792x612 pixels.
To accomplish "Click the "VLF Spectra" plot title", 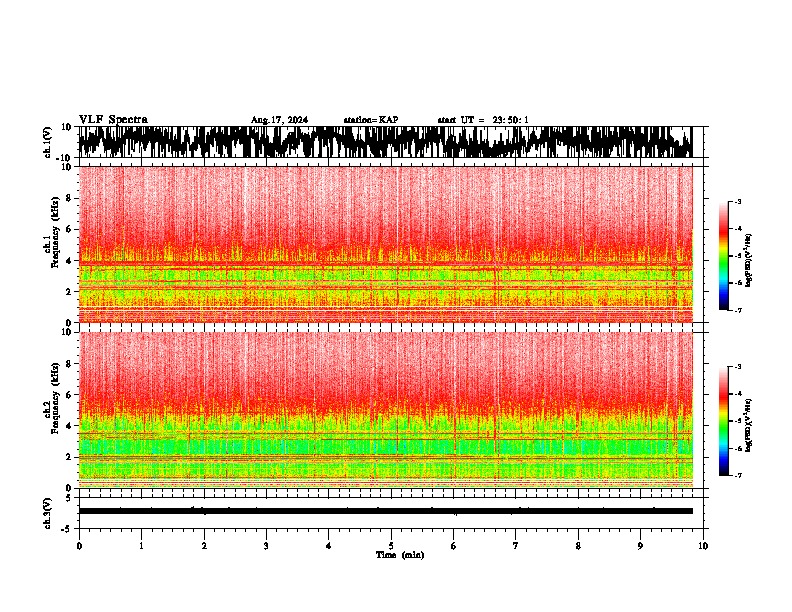I will coord(113,120).
